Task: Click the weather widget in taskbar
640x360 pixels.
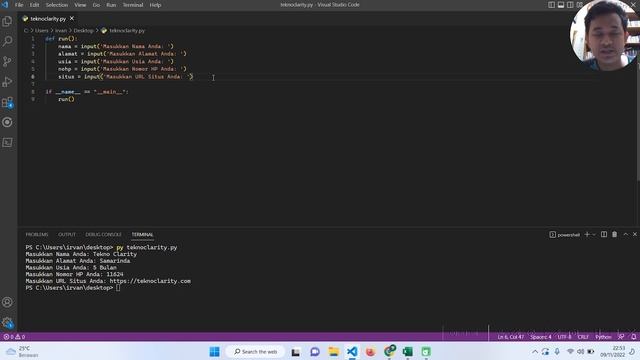Action: click(22, 351)
